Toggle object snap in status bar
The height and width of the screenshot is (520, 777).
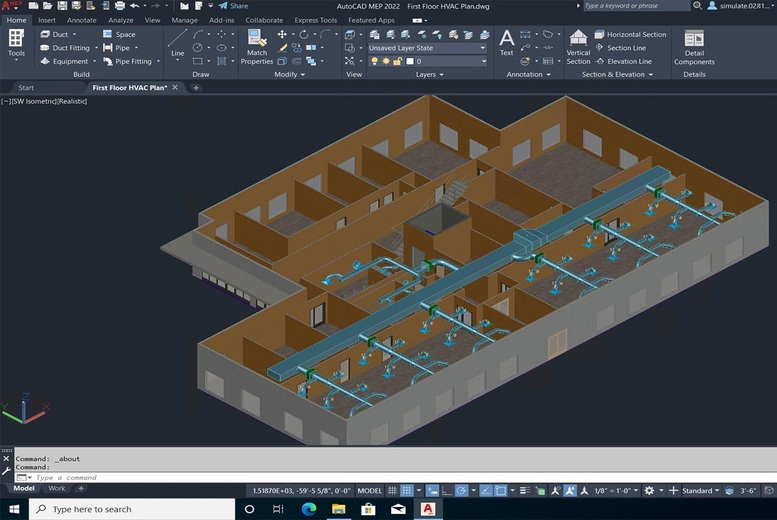tap(500, 491)
